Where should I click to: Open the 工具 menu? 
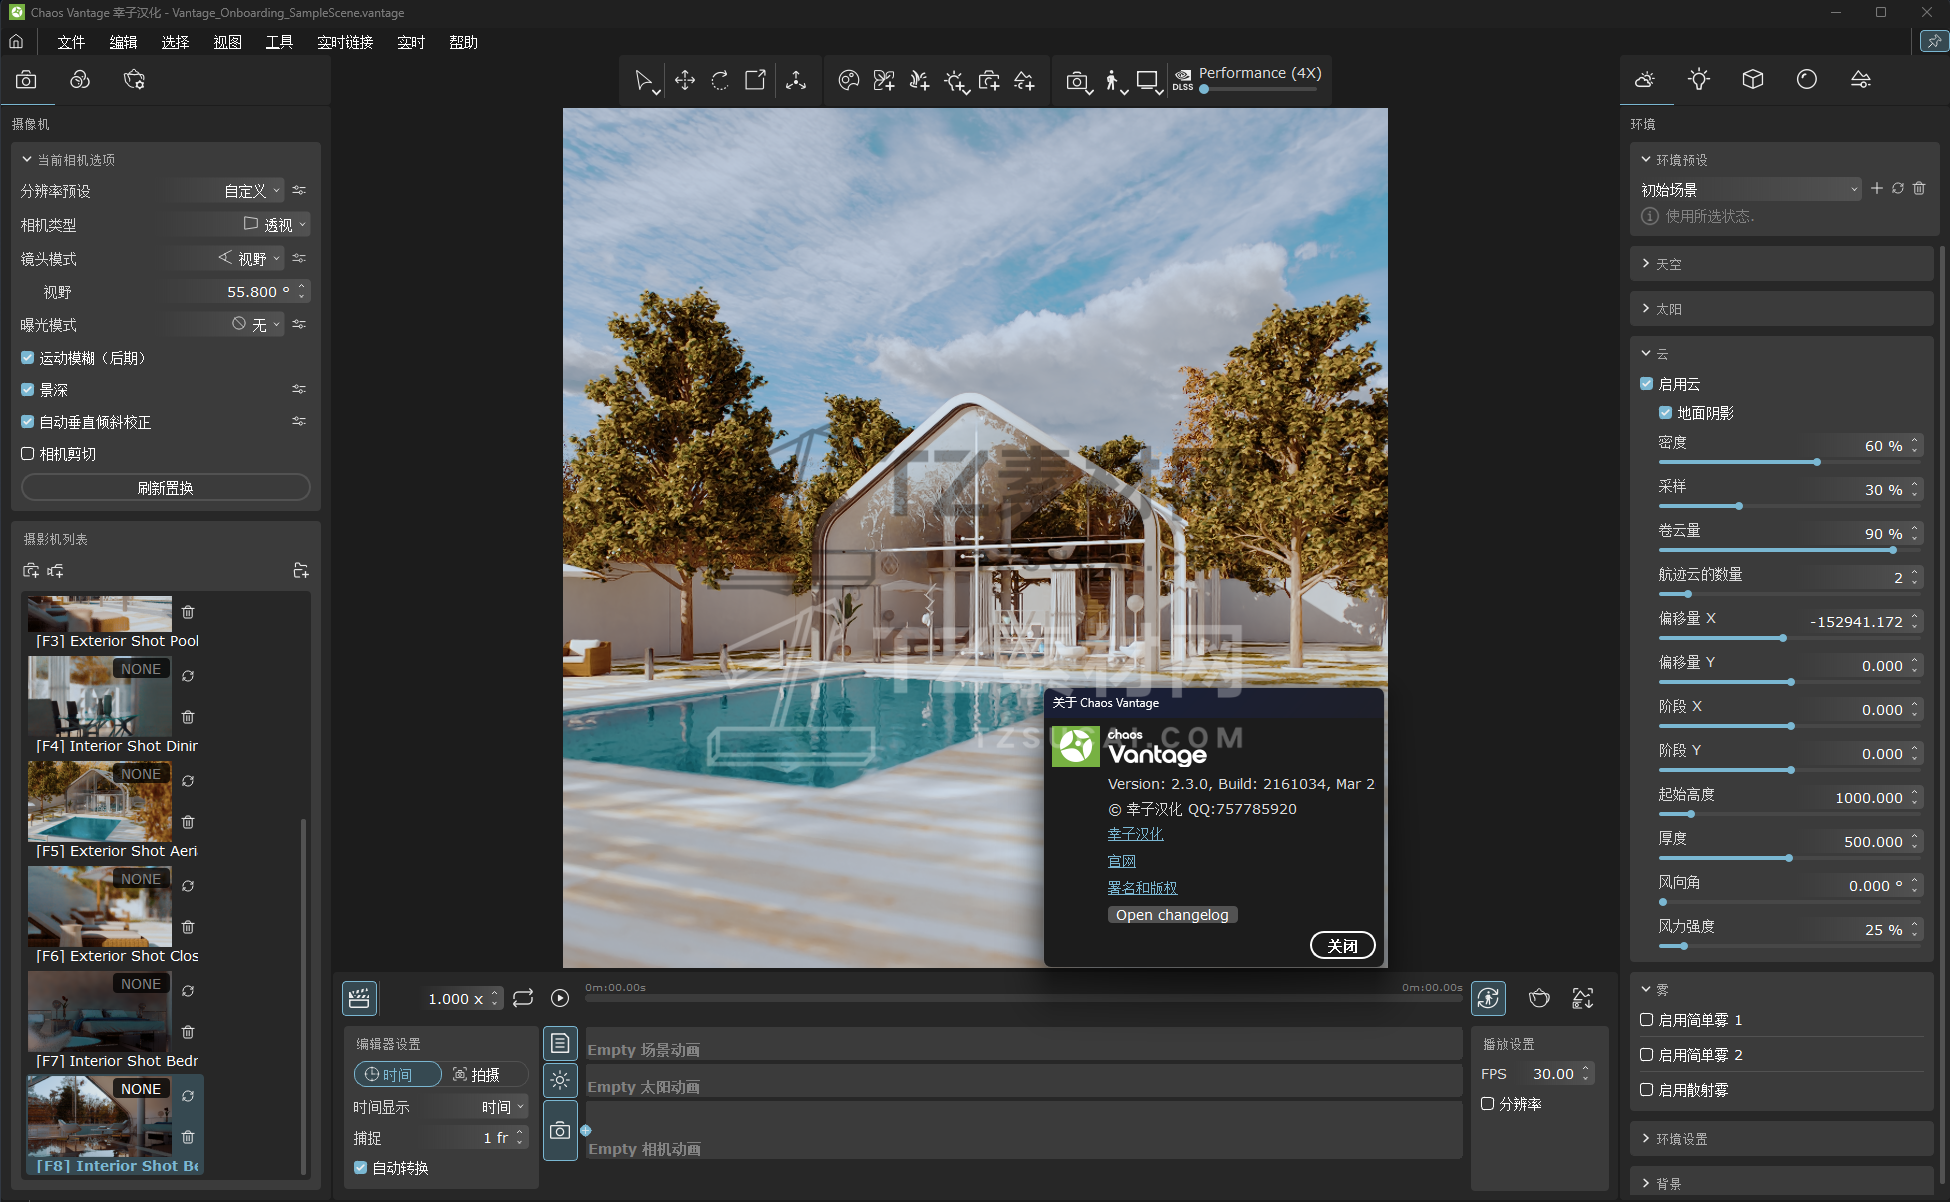point(279,42)
